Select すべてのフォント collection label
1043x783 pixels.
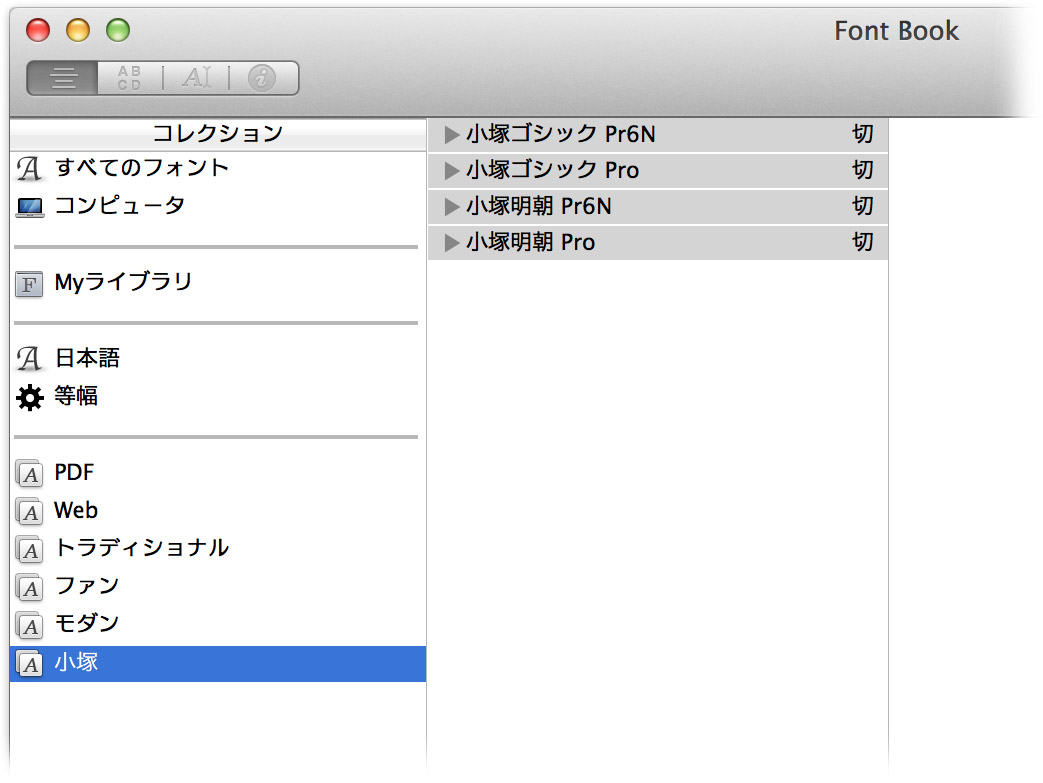(x=142, y=168)
